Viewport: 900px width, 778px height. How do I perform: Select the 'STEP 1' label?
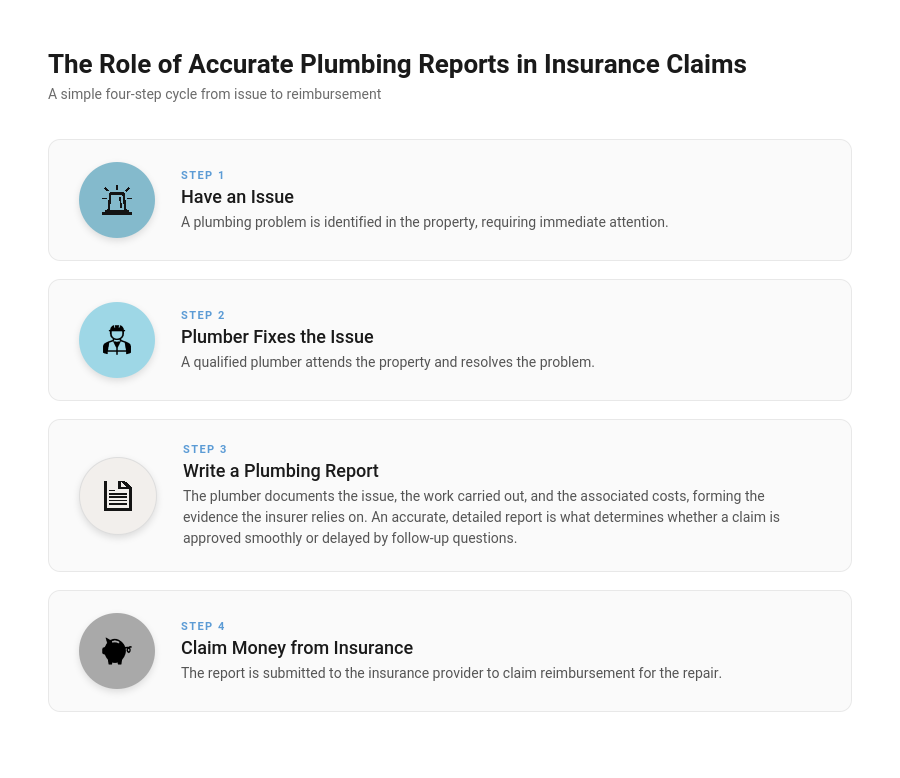point(203,175)
